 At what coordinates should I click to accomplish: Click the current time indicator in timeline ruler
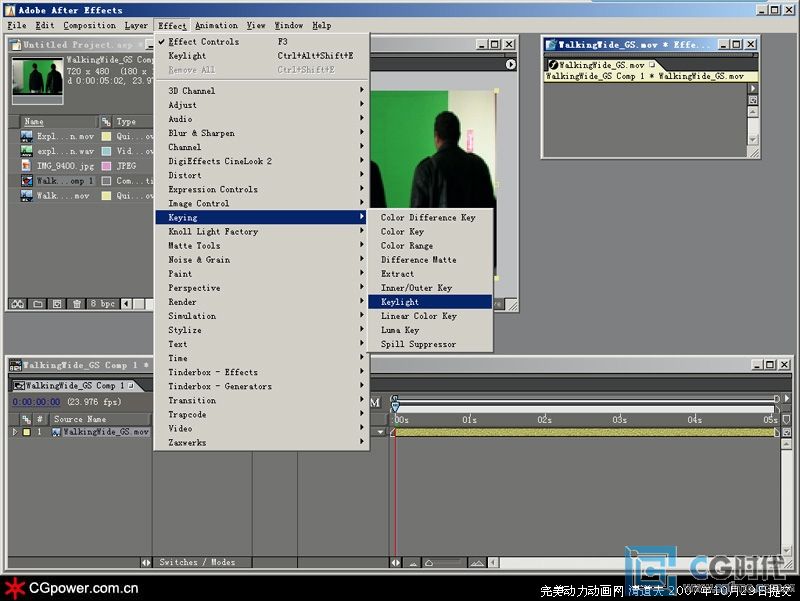(395, 406)
